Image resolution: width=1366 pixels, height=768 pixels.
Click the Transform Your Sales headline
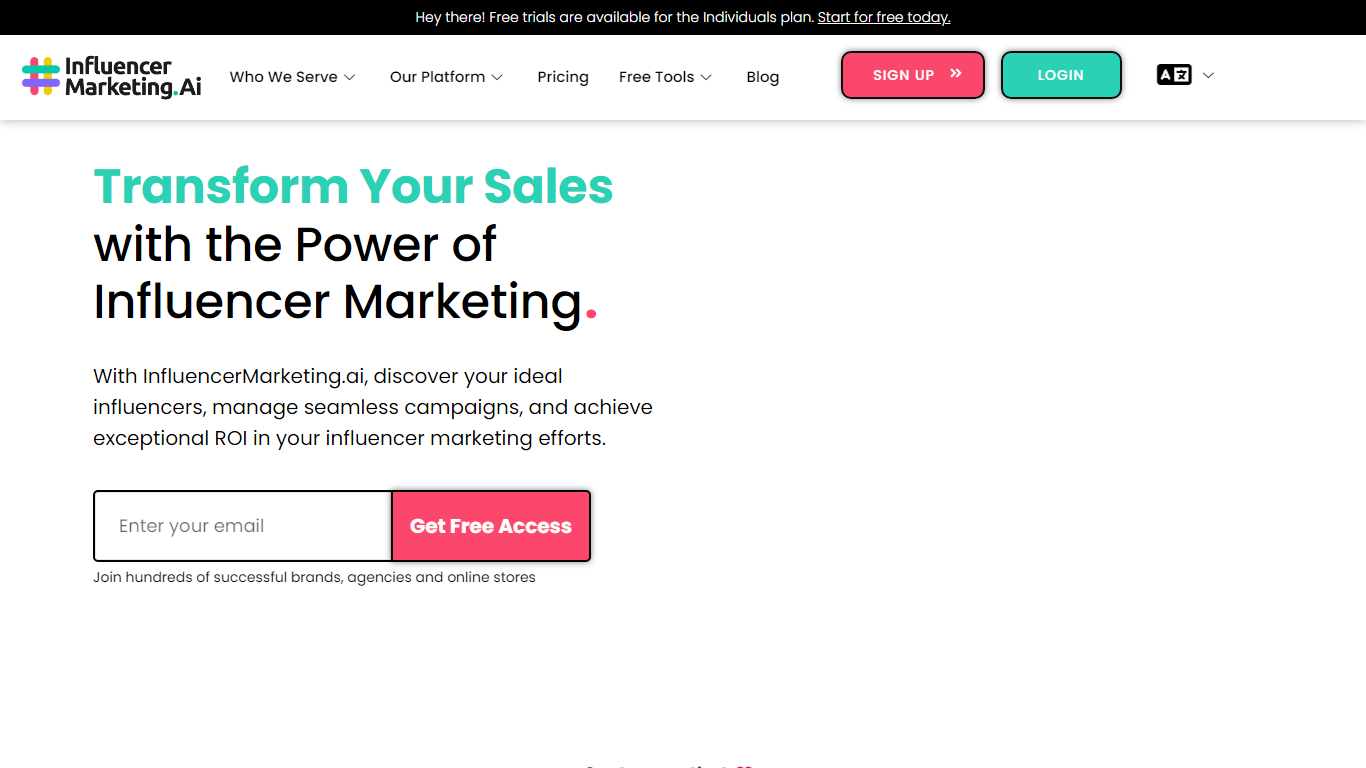[x=353, y=186]
